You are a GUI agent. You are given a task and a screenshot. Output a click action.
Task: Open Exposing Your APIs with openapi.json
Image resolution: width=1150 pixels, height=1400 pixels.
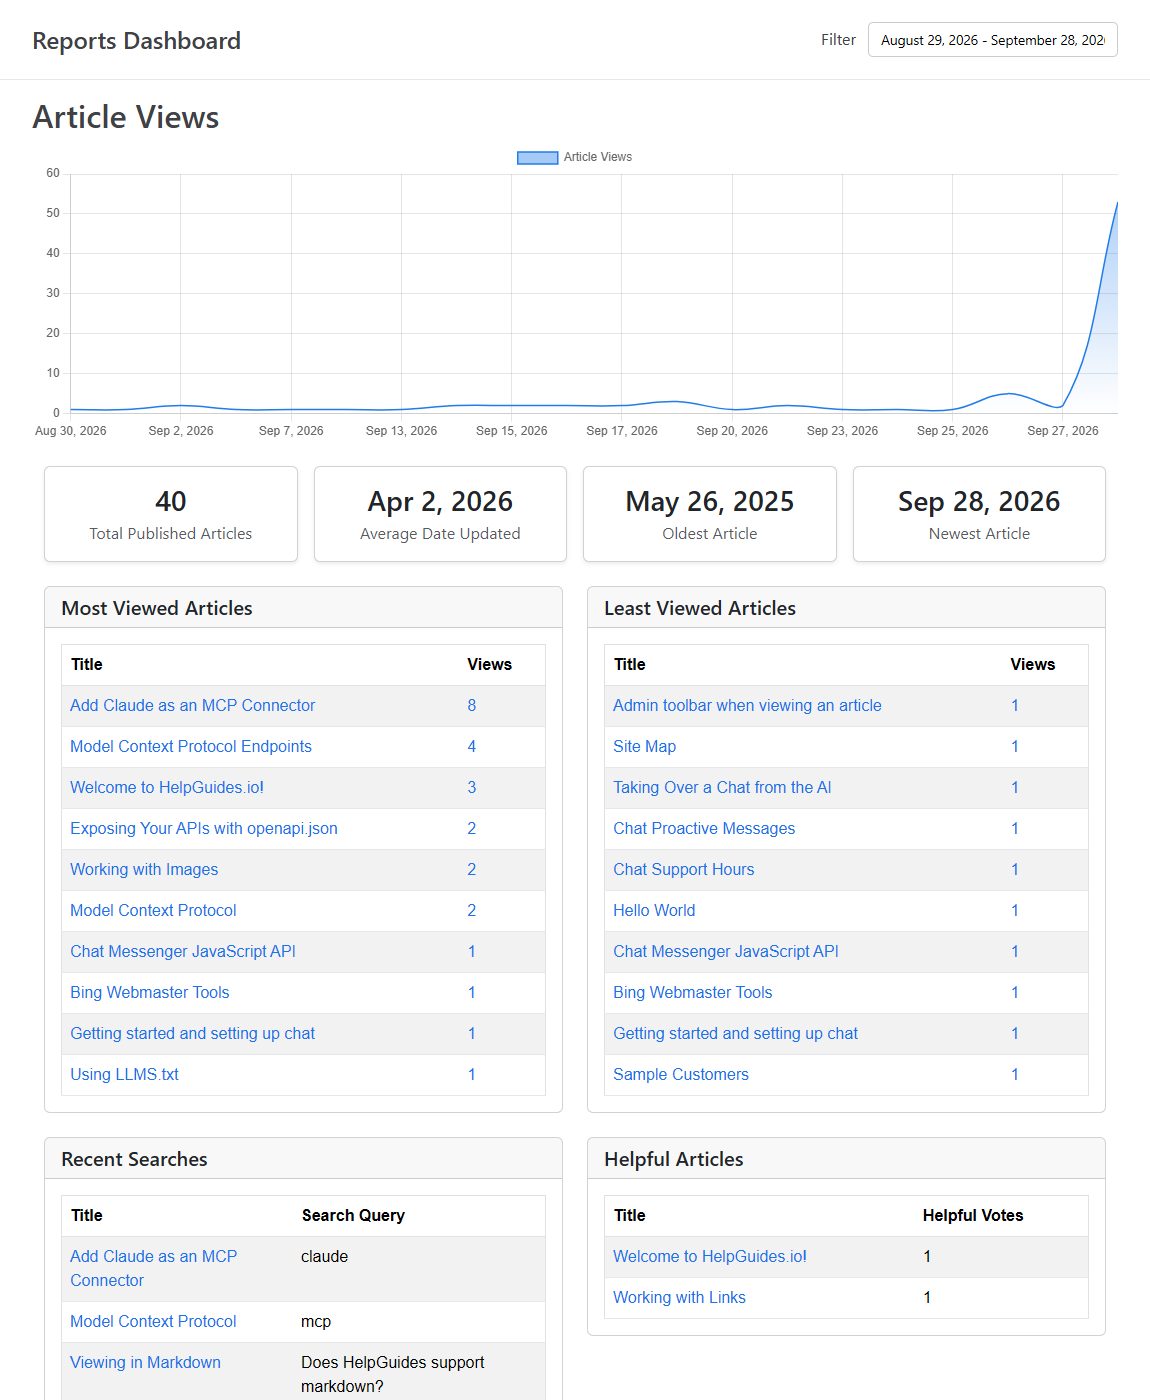204,828
